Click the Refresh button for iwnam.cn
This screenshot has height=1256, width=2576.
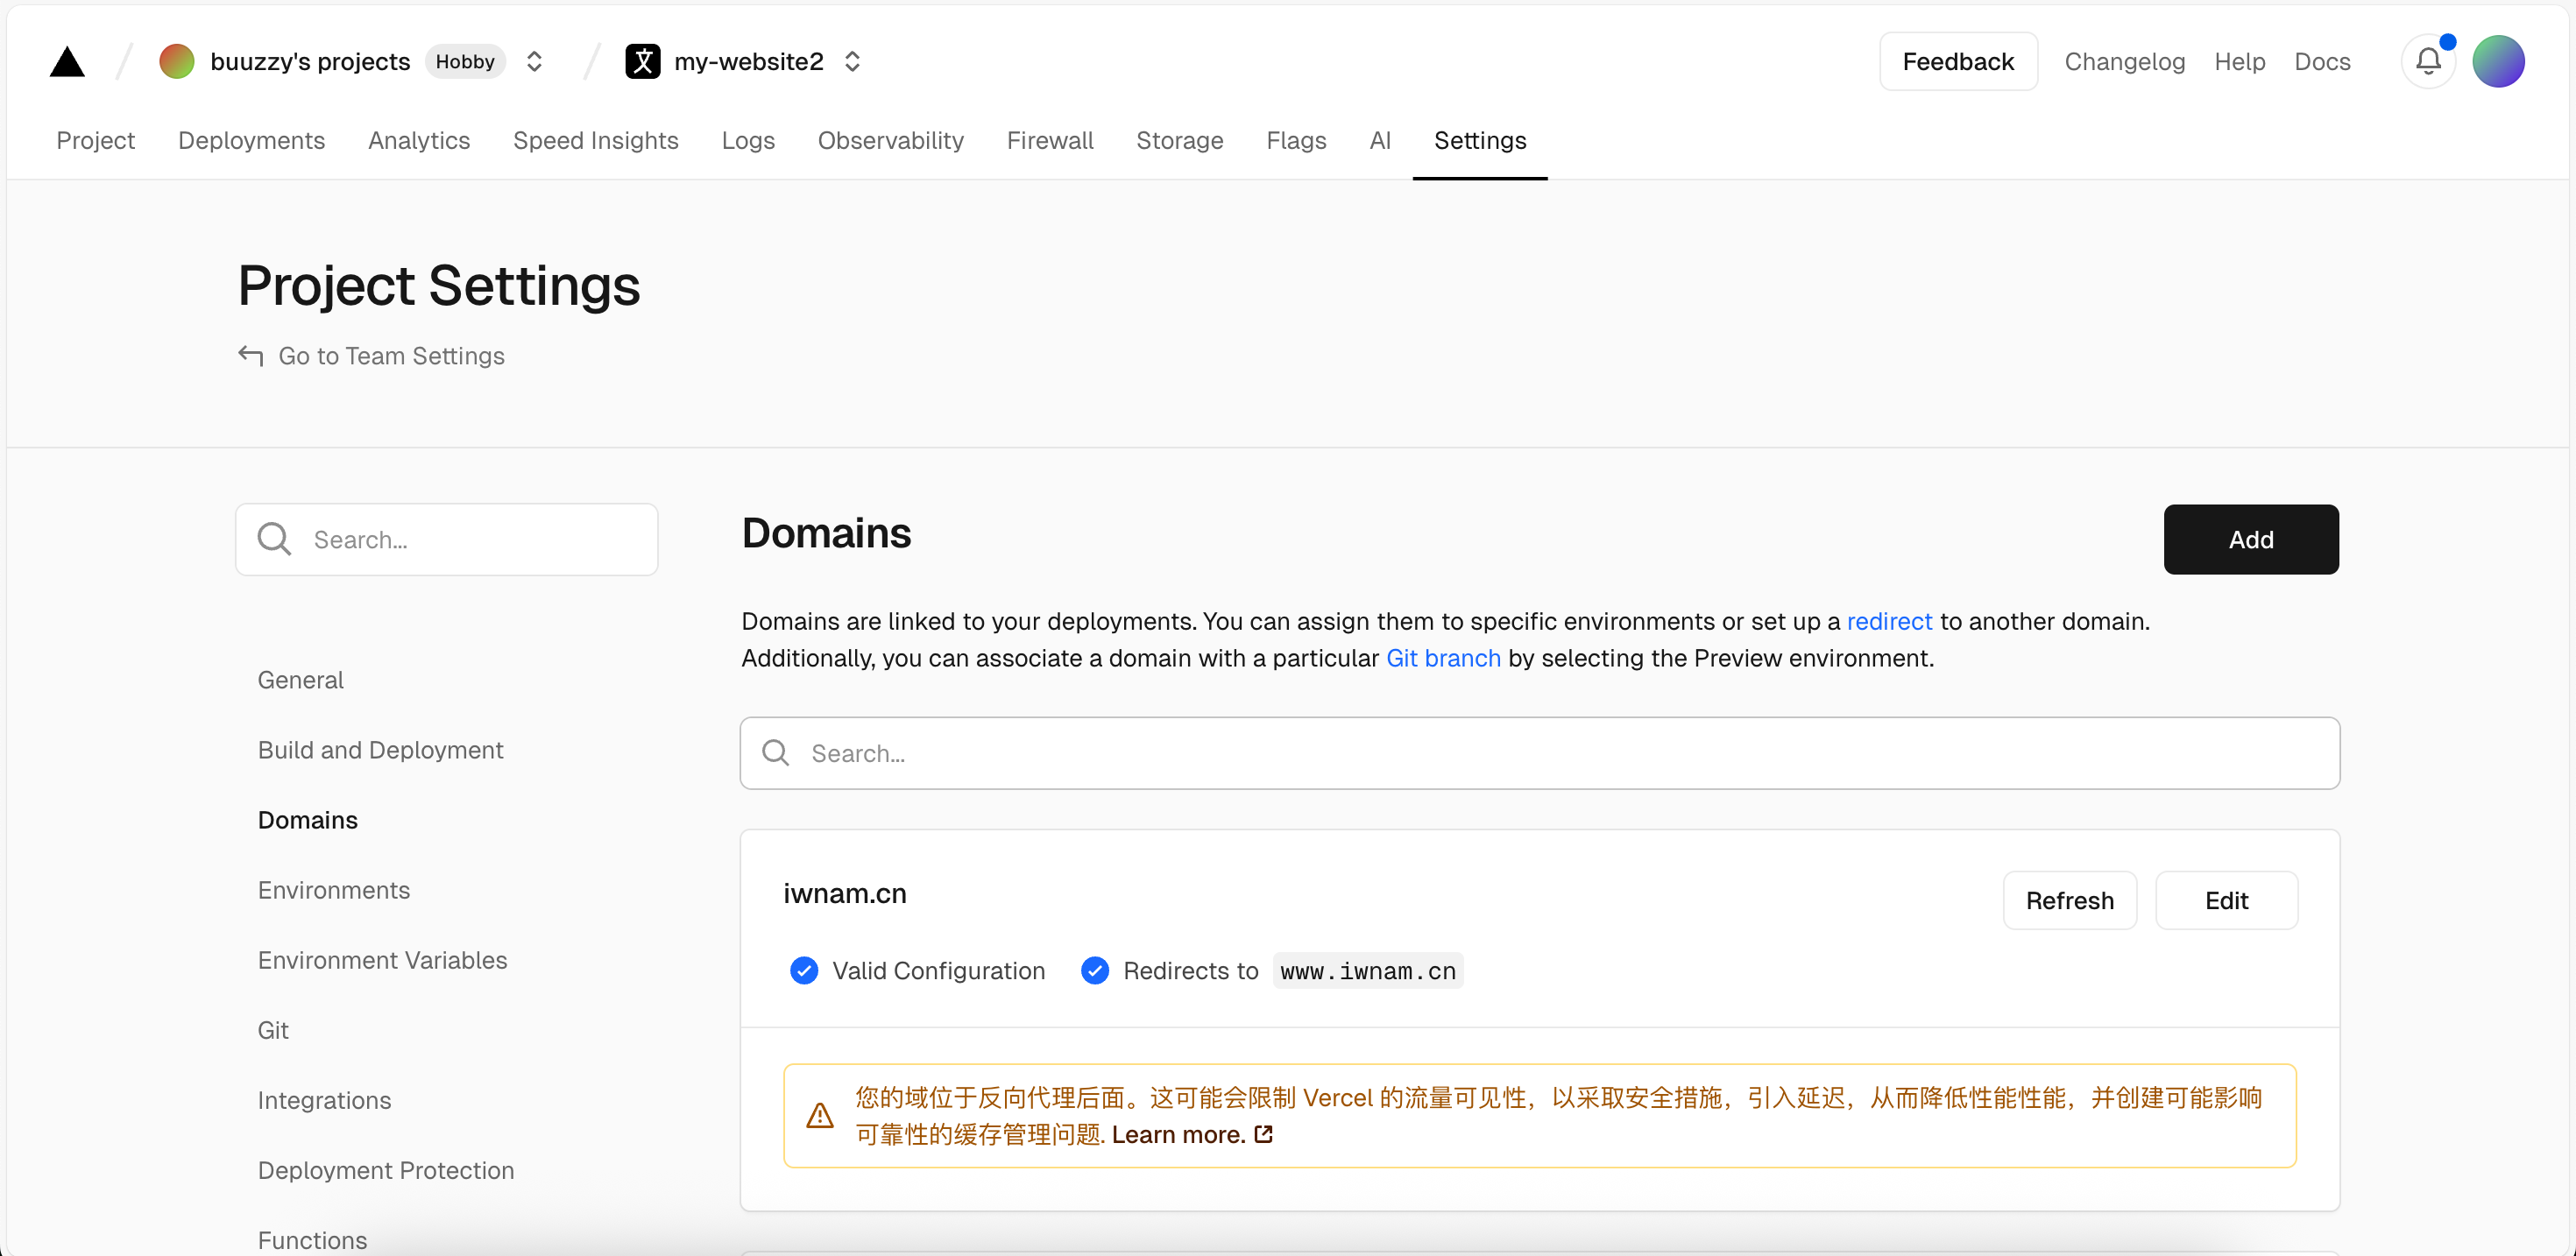[x=2069, y=901]
